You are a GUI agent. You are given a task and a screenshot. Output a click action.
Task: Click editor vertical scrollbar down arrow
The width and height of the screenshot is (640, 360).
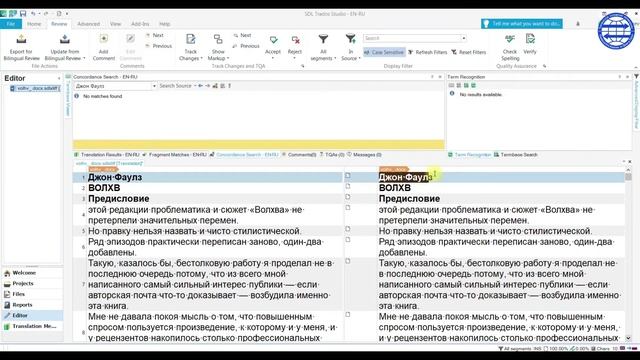click(x=628, y=338)
